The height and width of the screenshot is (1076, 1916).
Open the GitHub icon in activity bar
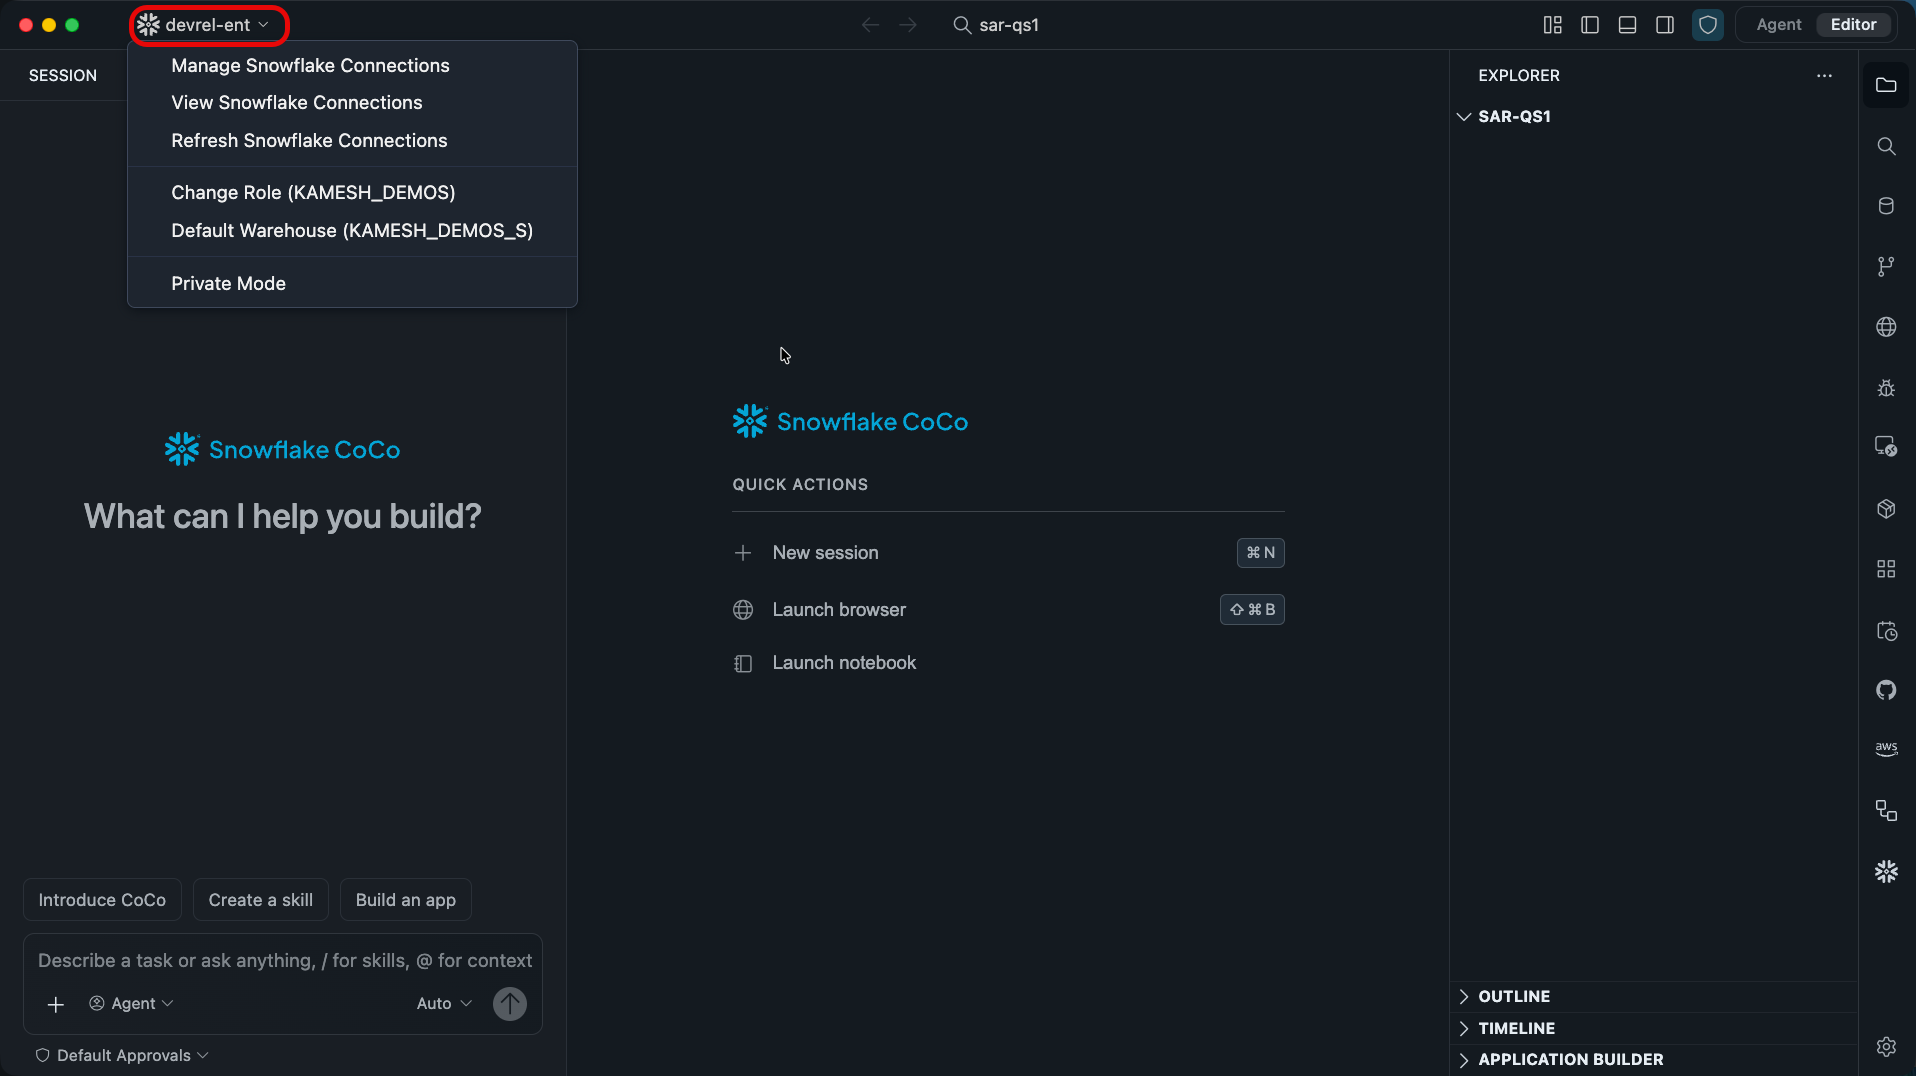coord(1886,690)
